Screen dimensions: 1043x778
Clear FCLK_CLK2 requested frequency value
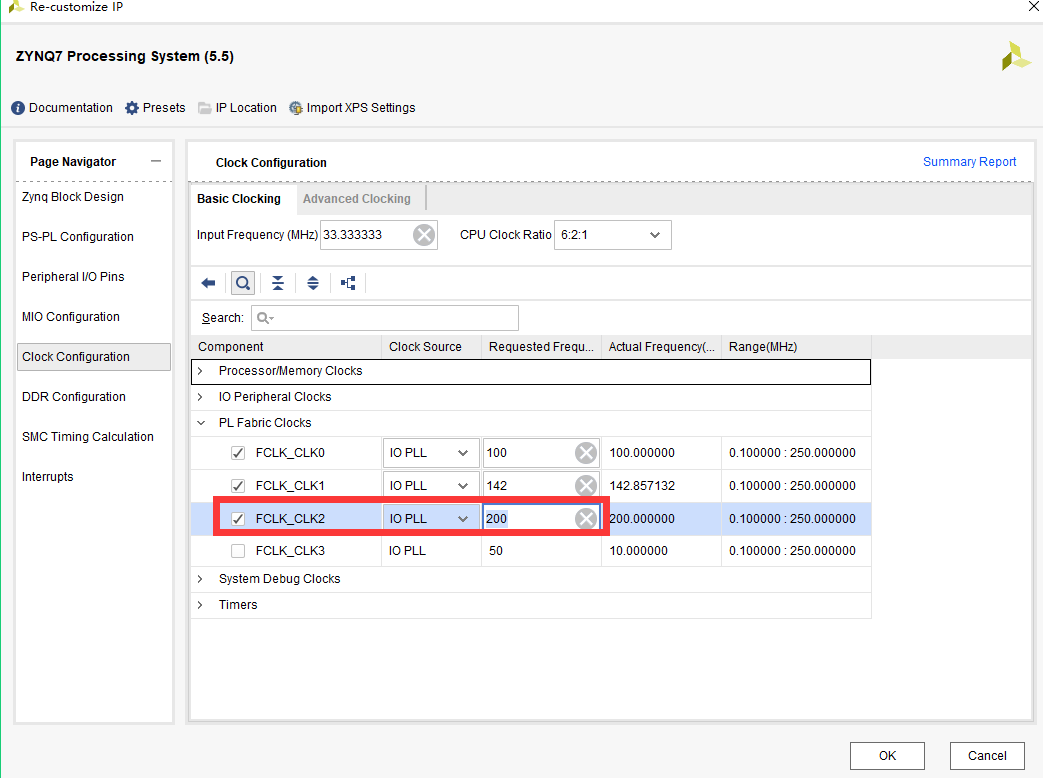coord(585,519)
